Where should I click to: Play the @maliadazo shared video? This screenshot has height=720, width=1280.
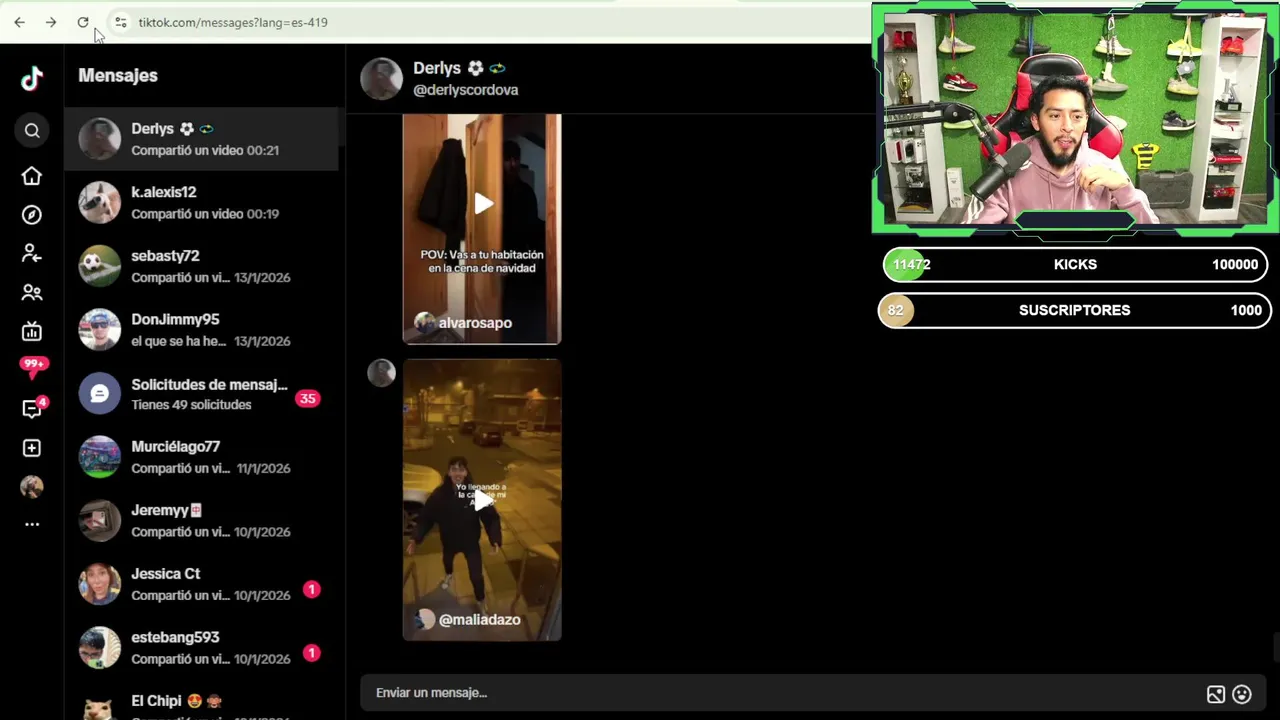(482, 500)
